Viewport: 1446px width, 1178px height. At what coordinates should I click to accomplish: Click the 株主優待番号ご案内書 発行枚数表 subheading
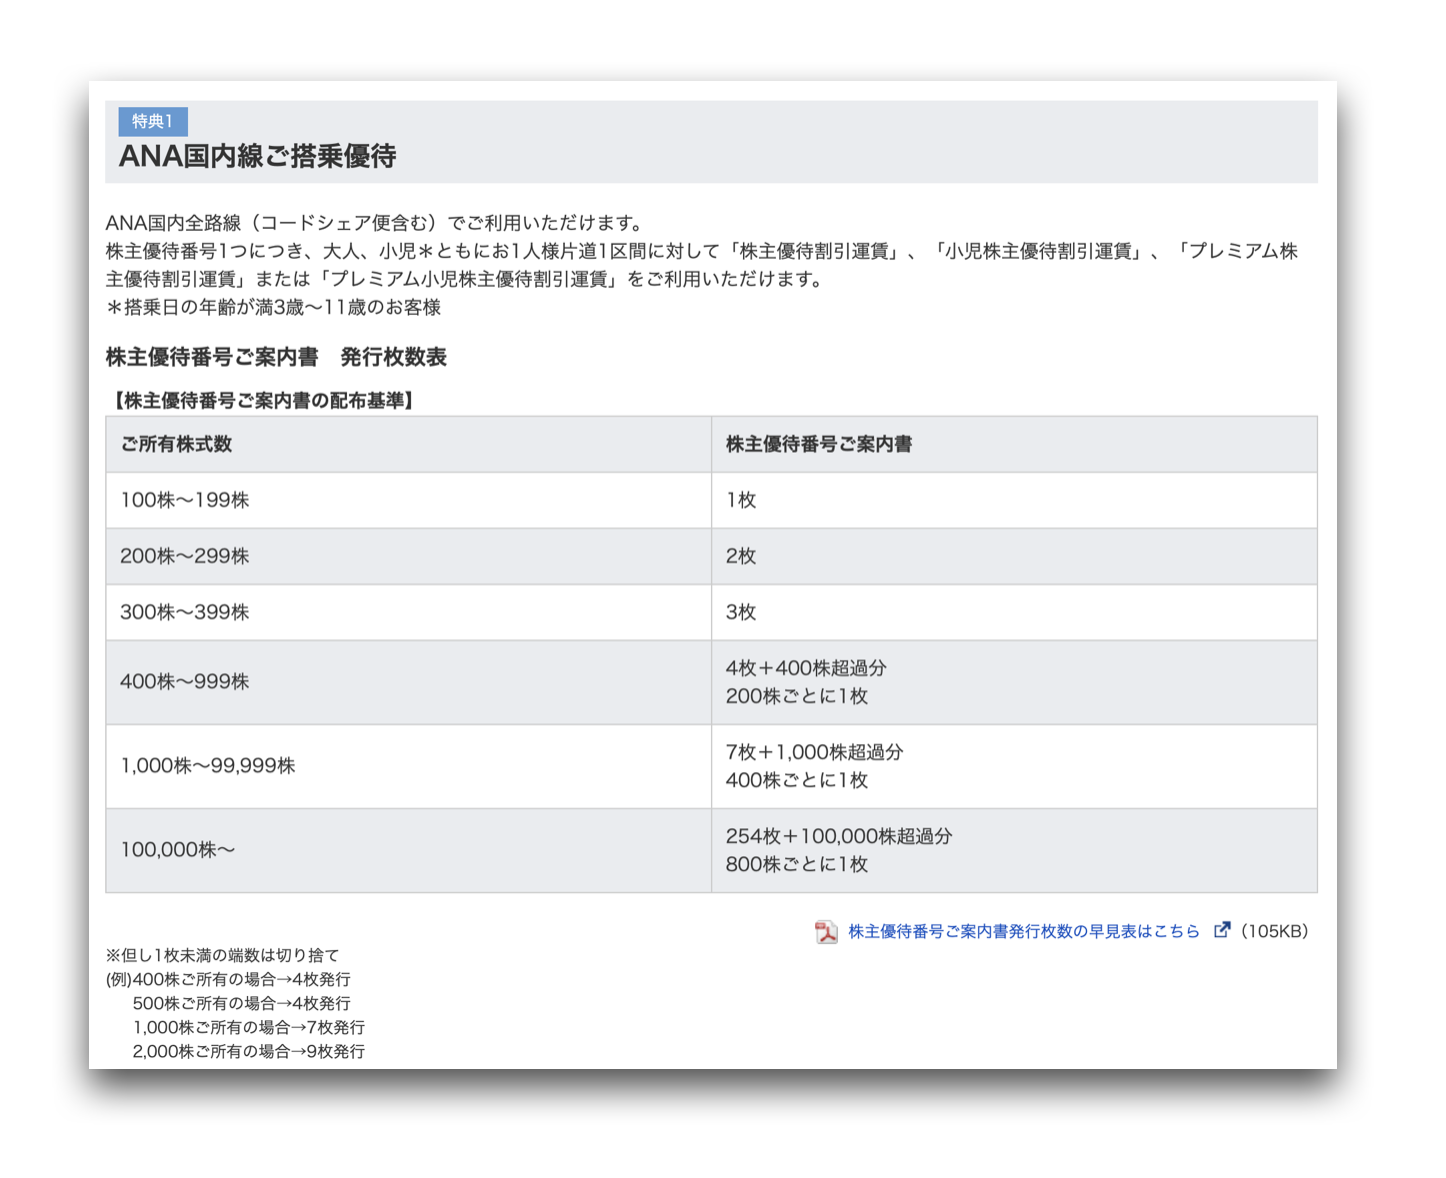(x=276, y=357)
